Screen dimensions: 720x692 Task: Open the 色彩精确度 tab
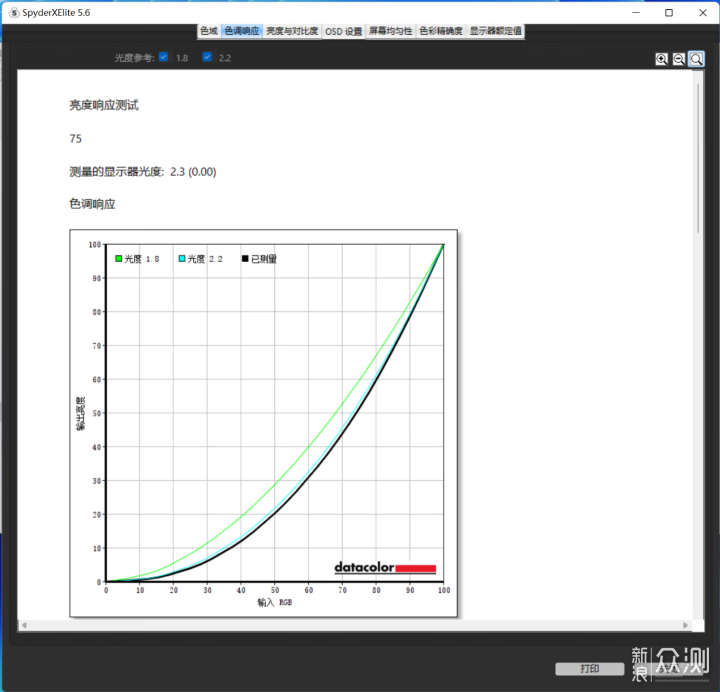point(441,31)
